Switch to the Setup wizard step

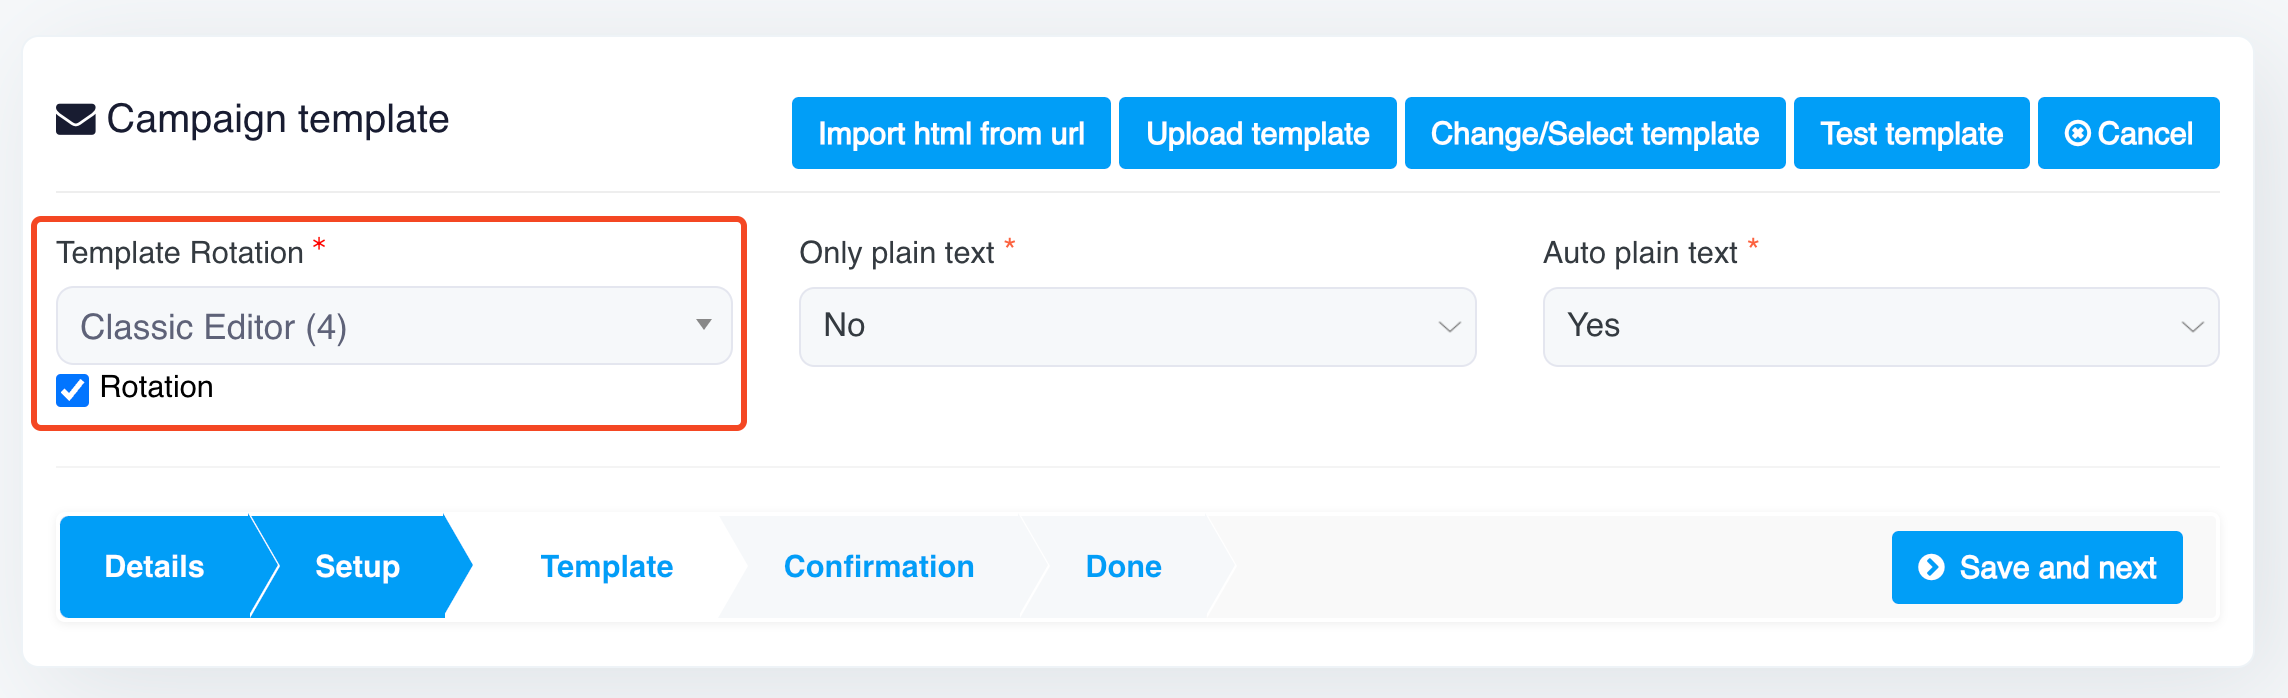tap(357, 567)
